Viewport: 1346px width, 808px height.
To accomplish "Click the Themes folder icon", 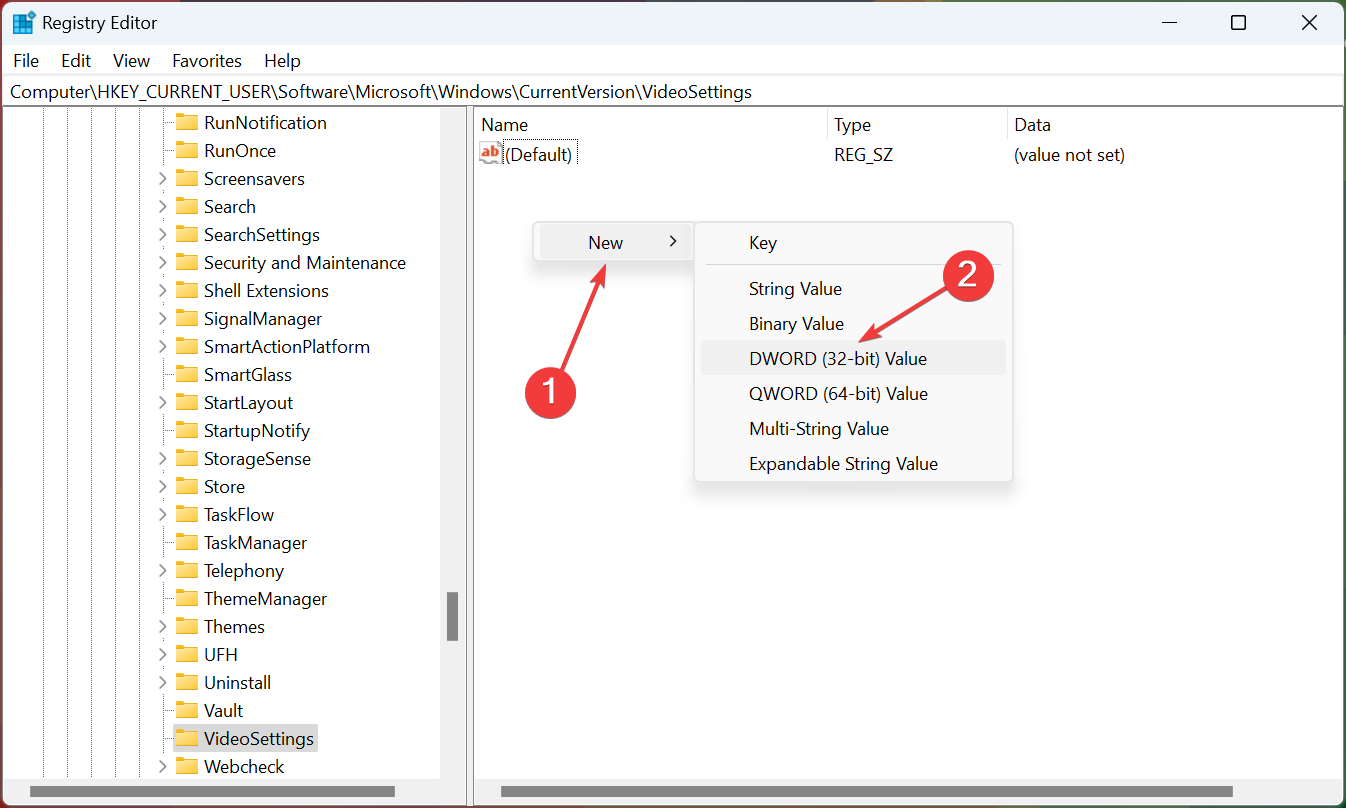I will (187, 627).
